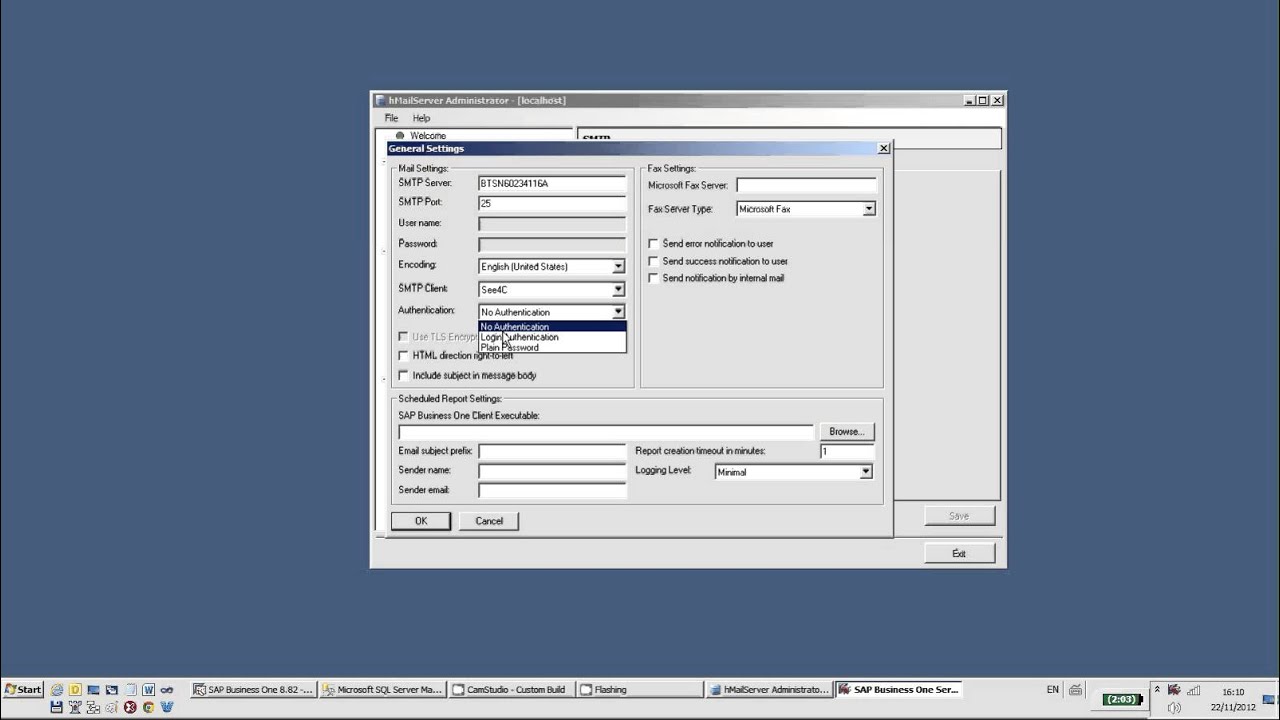Launch Chrome from quick launch bar
1280x720 pixels.
point(148,707)
